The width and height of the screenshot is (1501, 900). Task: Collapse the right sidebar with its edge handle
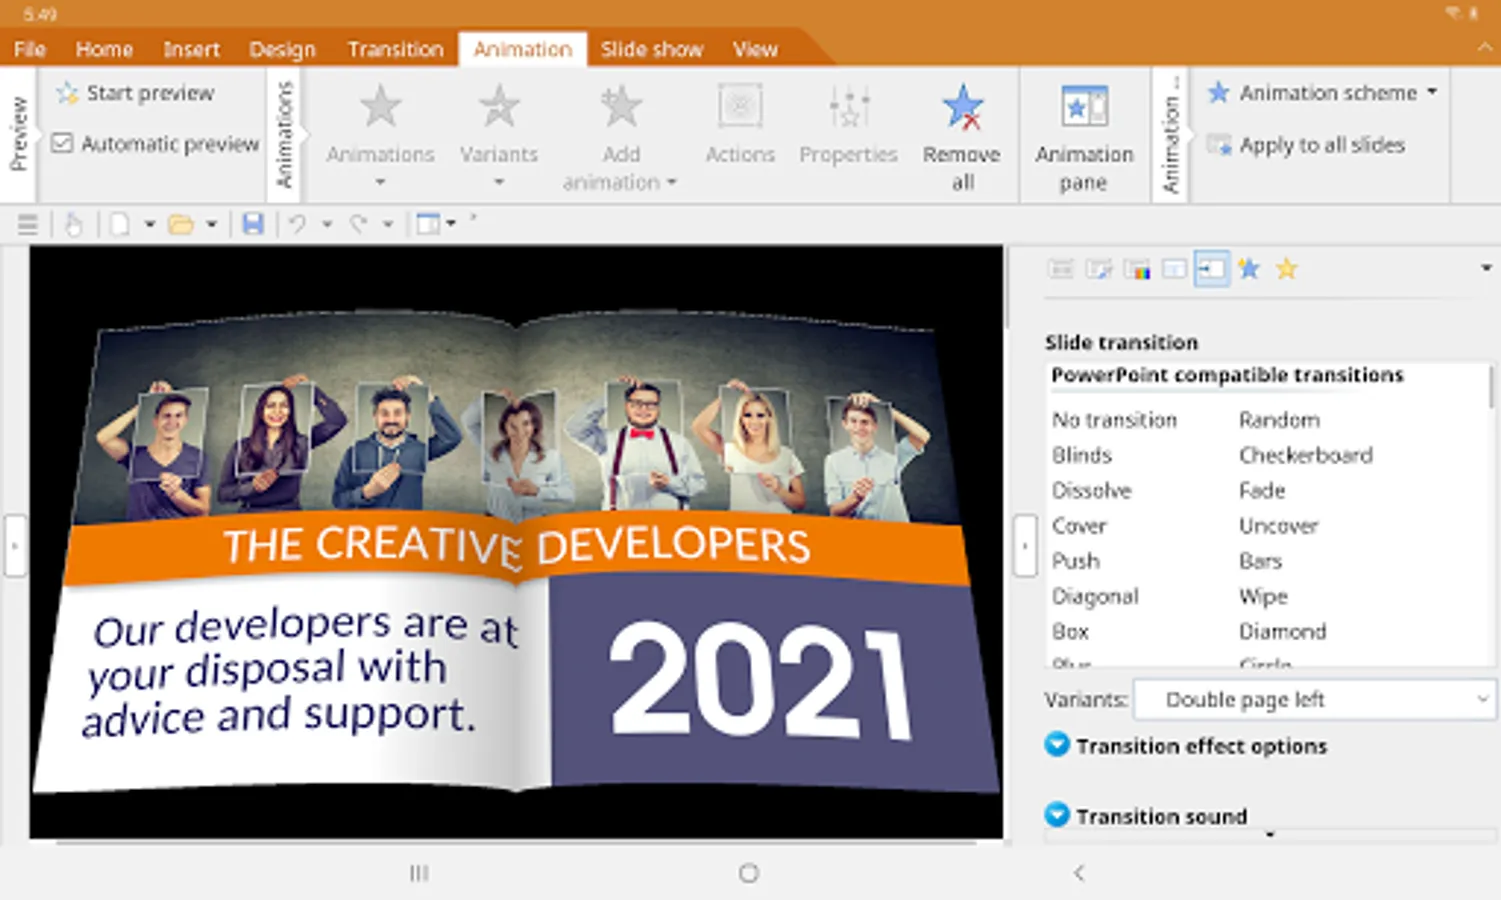point(1025,546)
